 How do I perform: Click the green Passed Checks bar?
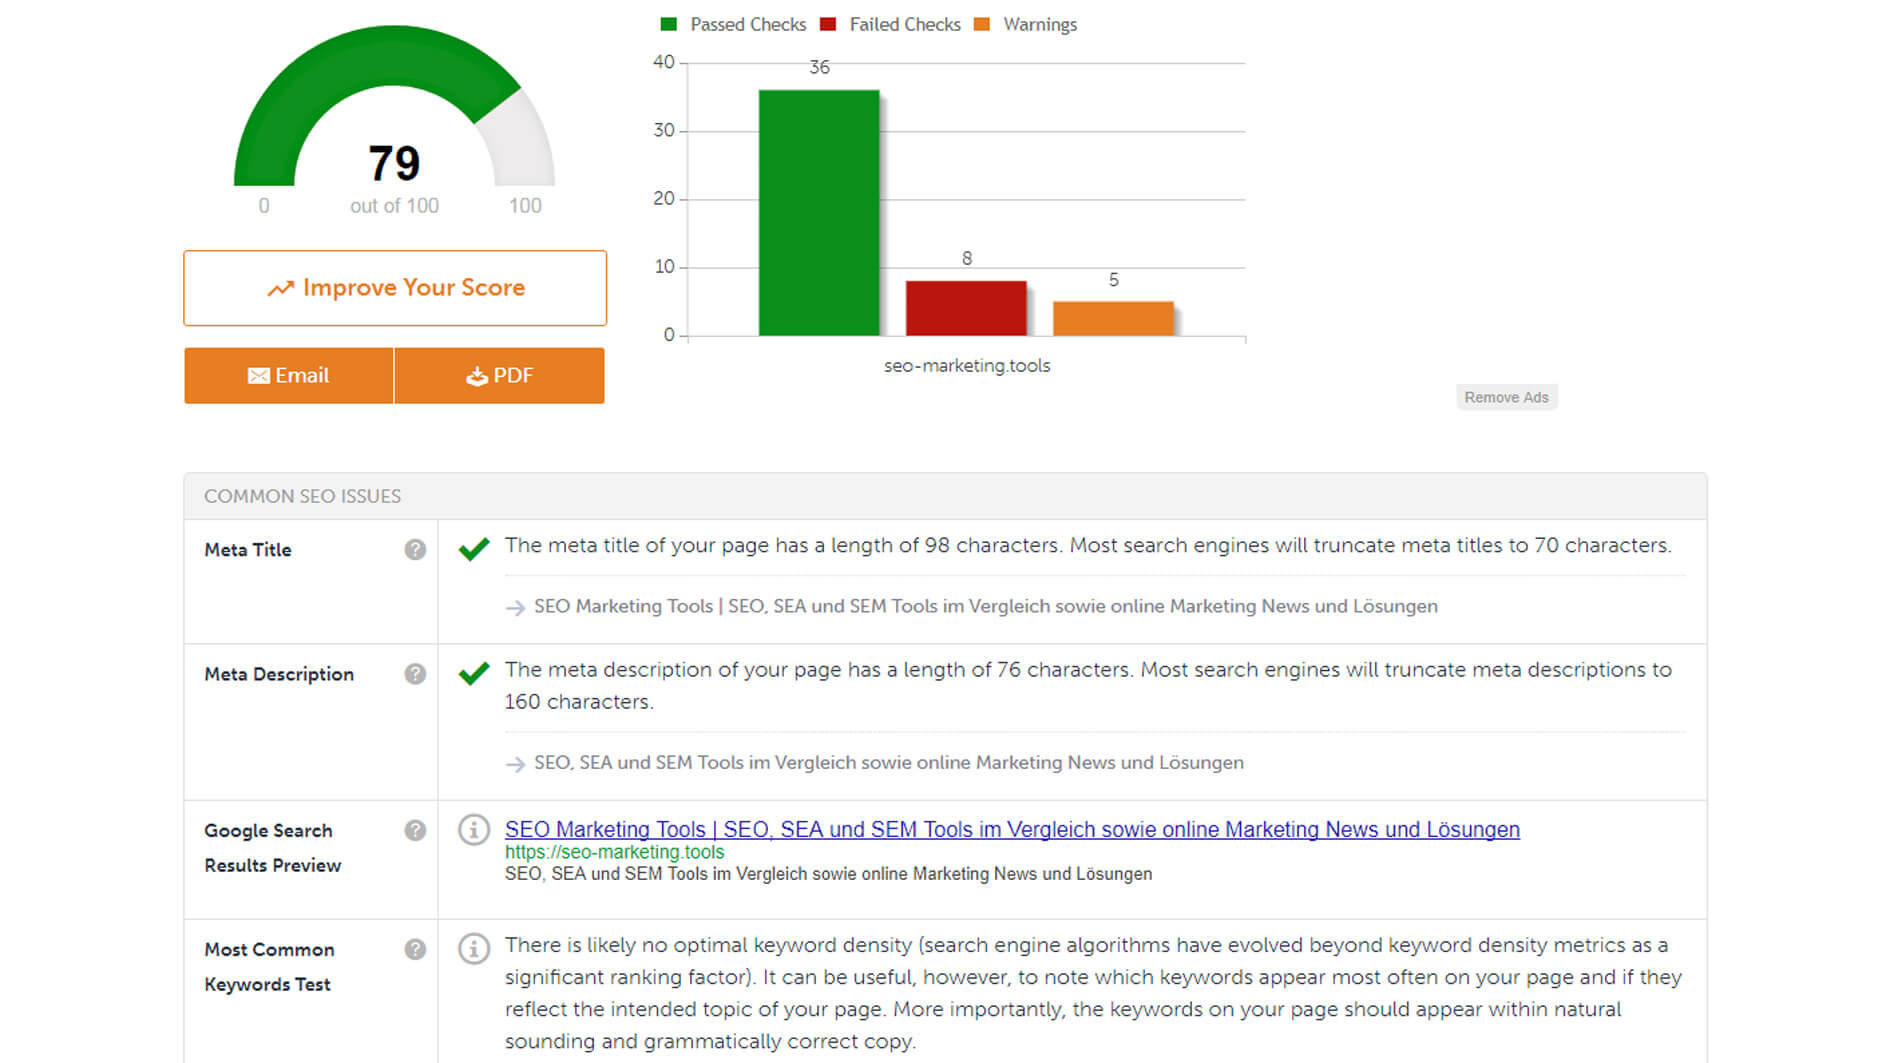(819, 213)
